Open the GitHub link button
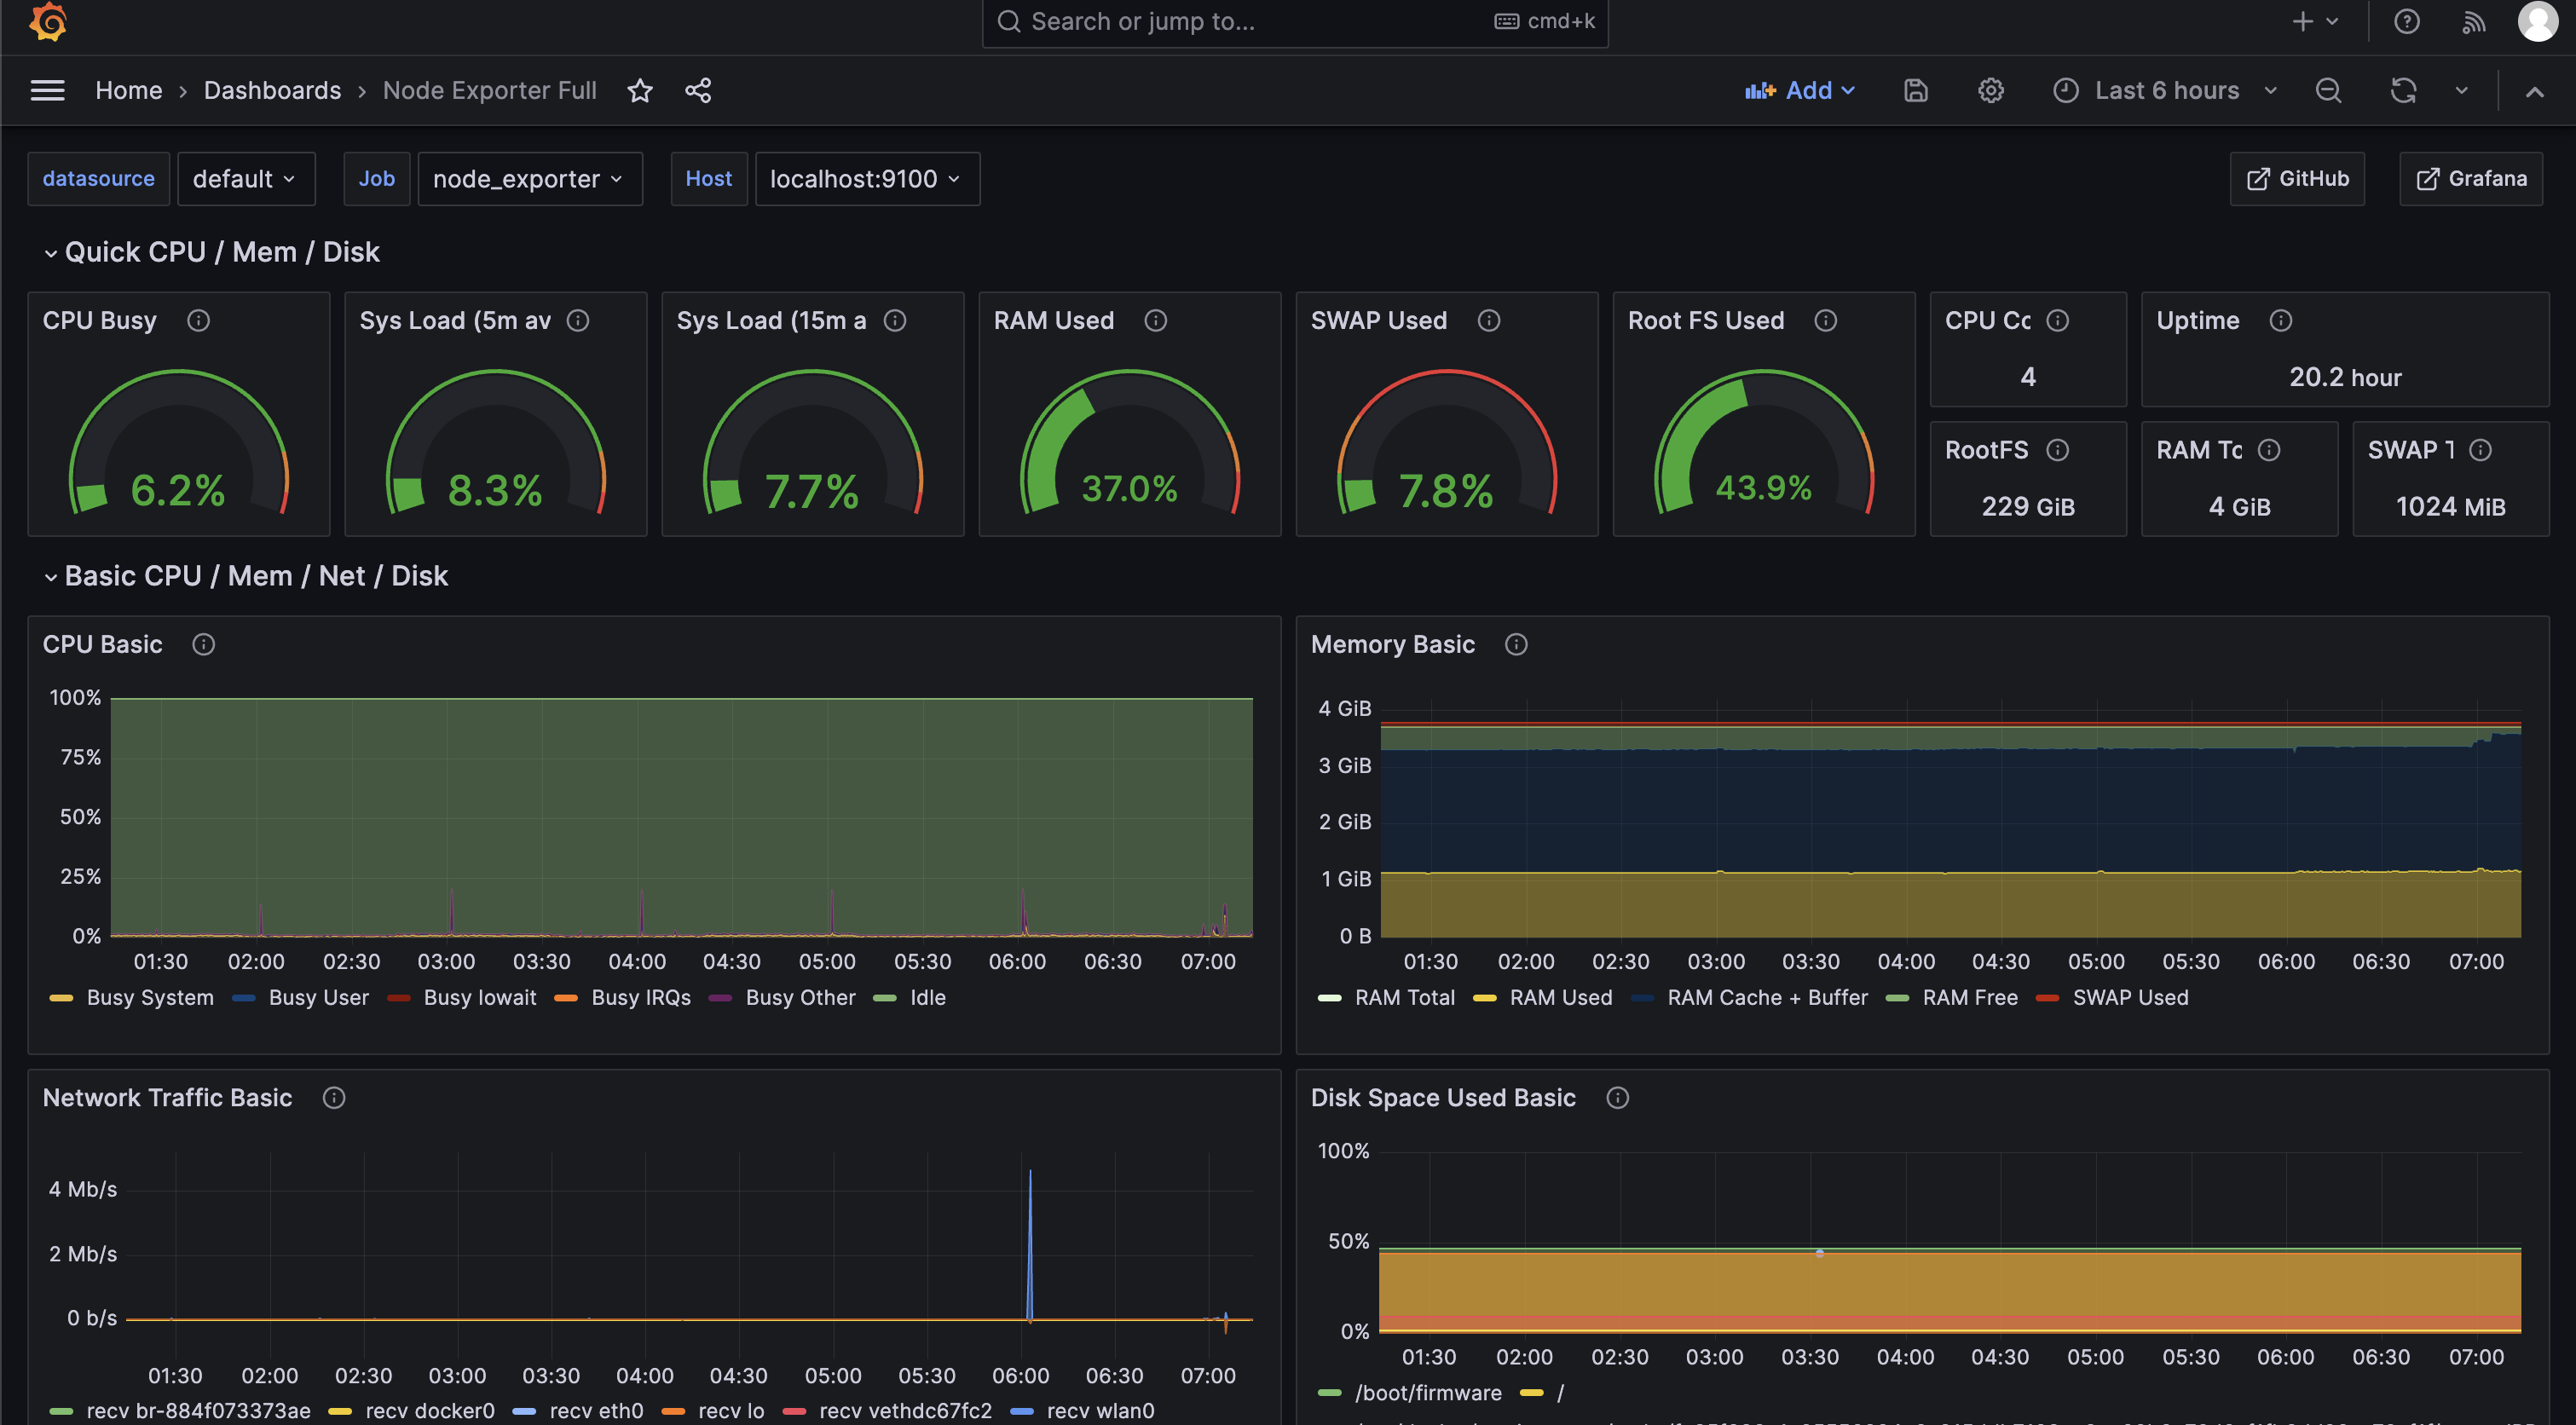This screenshot has width=2576, height=1425. pyautogui.click(x=2296, y=179)
